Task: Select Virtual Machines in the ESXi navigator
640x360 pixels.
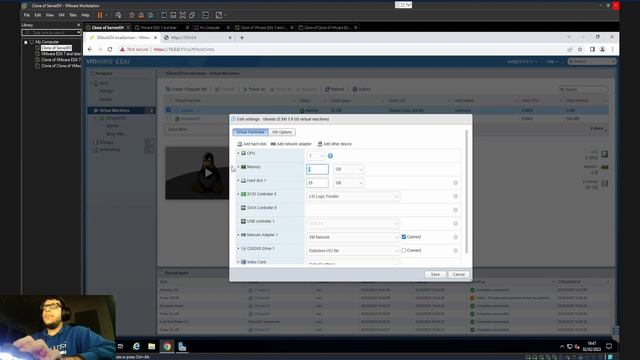Action: (114, 110)
